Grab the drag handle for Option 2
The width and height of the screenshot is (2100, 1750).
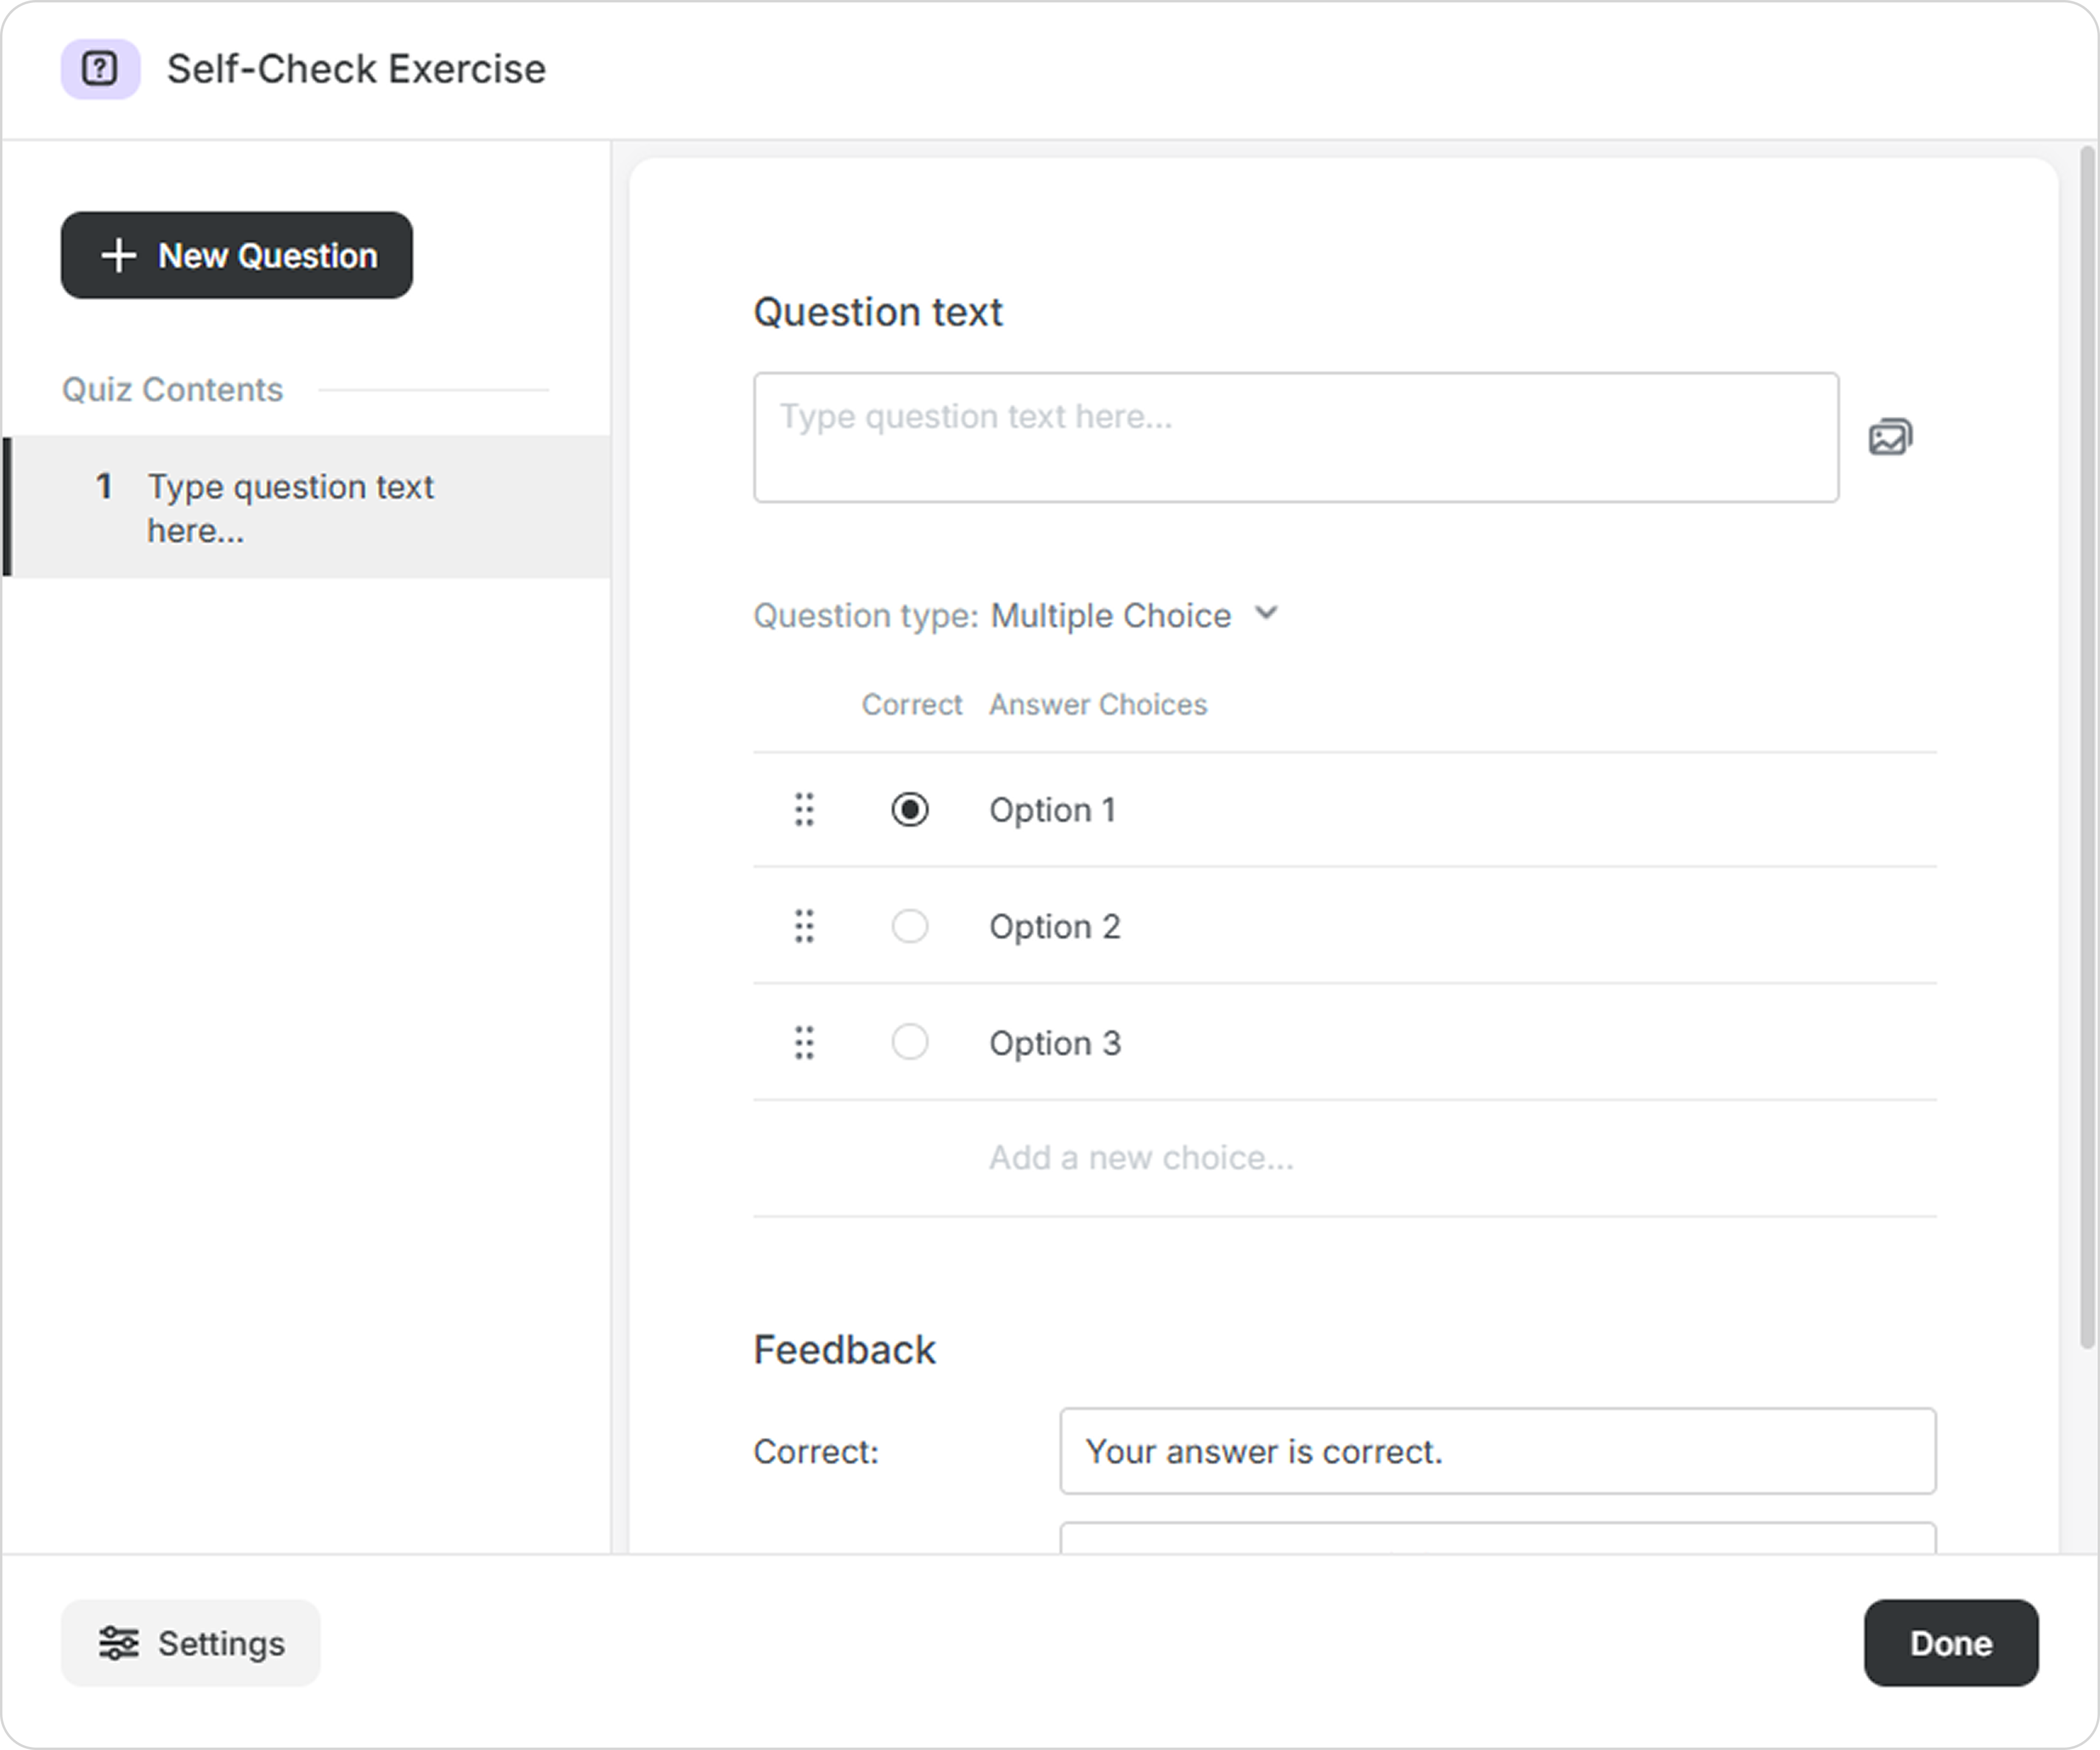click(804, 926)
